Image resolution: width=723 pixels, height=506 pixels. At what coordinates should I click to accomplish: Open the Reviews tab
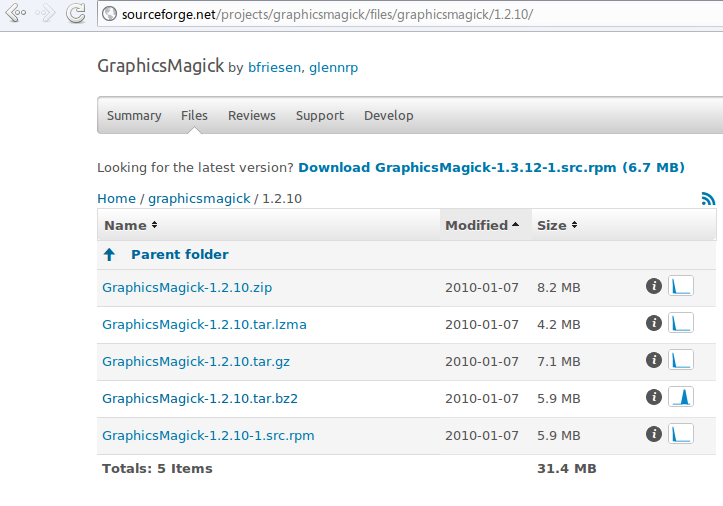(x=252, y=115)
